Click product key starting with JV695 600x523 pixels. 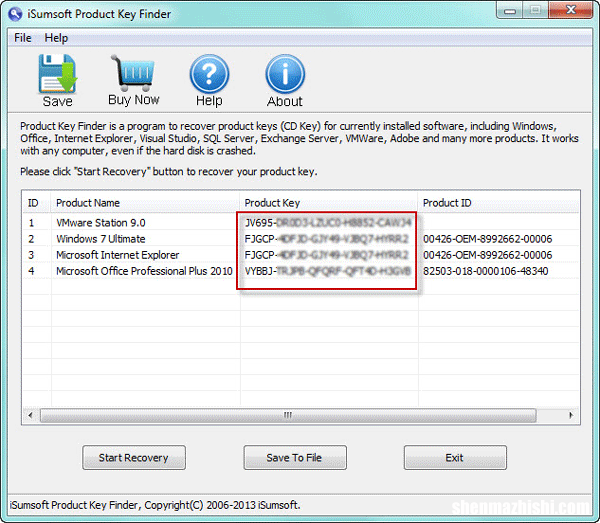(328, 223)
